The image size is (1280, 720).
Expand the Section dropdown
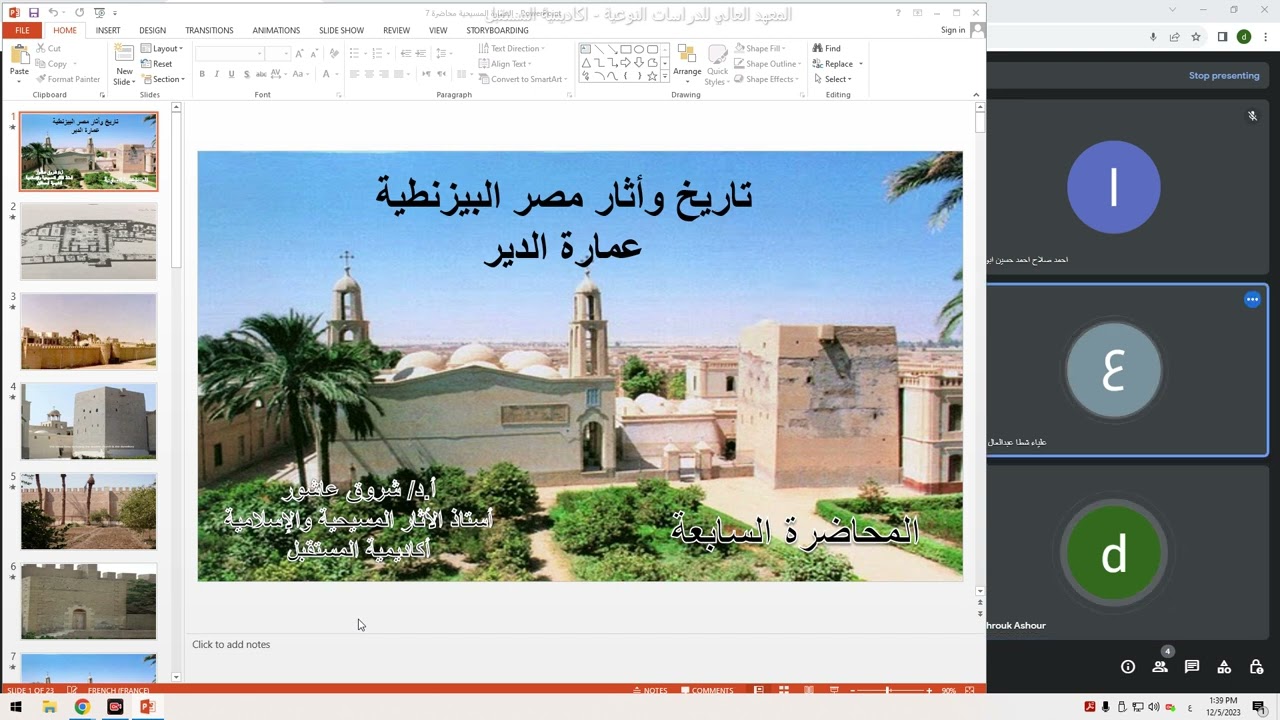(x=163, y=79)
